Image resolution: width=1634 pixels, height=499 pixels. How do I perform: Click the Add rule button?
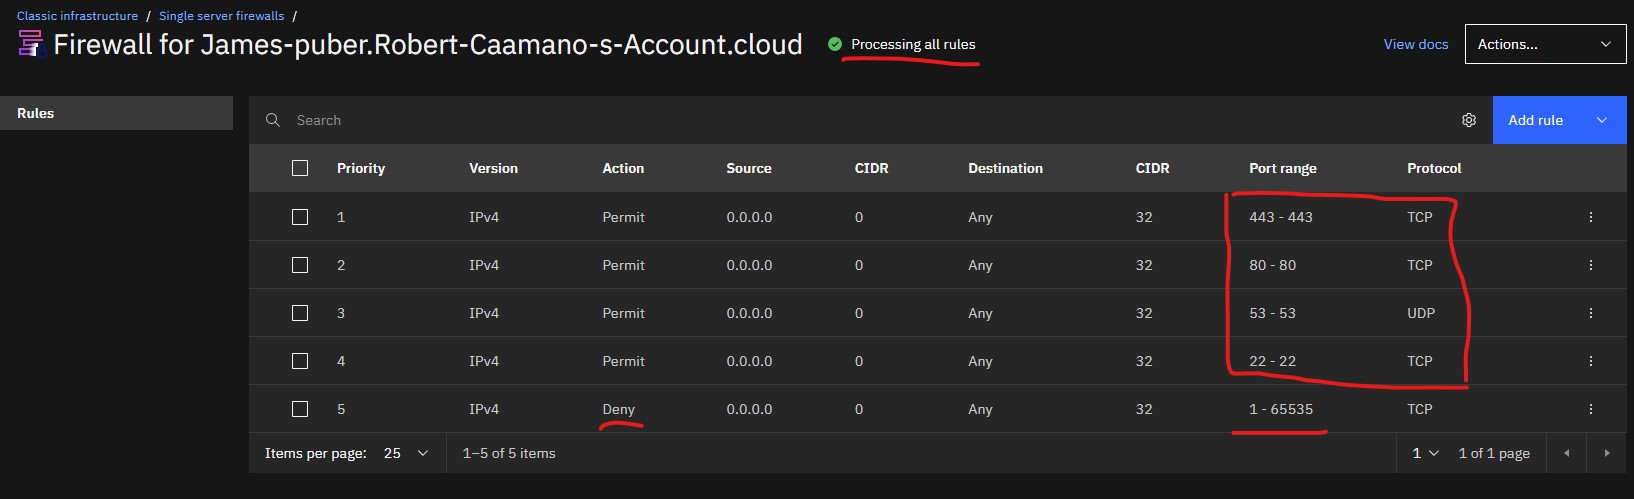[1535, 120]
